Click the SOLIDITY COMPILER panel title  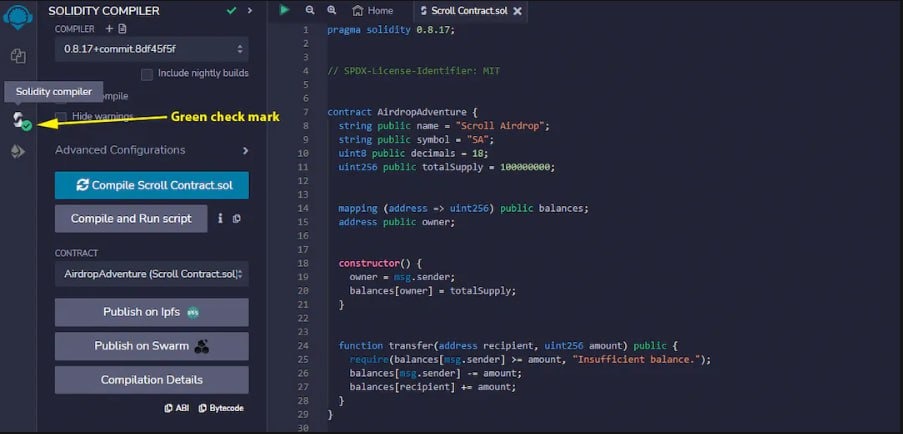pyautogui.click(x=104, y=11)
